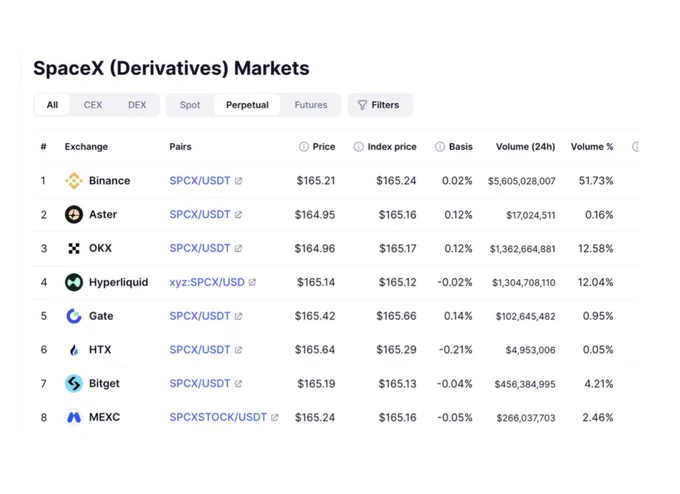The image size is (680, 494).
Task: Click external link icon in MEXC row
Action: (275, 417)
